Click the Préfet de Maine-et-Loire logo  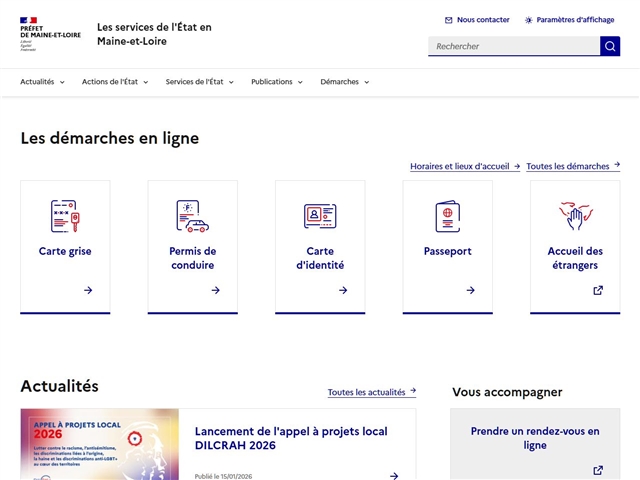tap(50, 33)
